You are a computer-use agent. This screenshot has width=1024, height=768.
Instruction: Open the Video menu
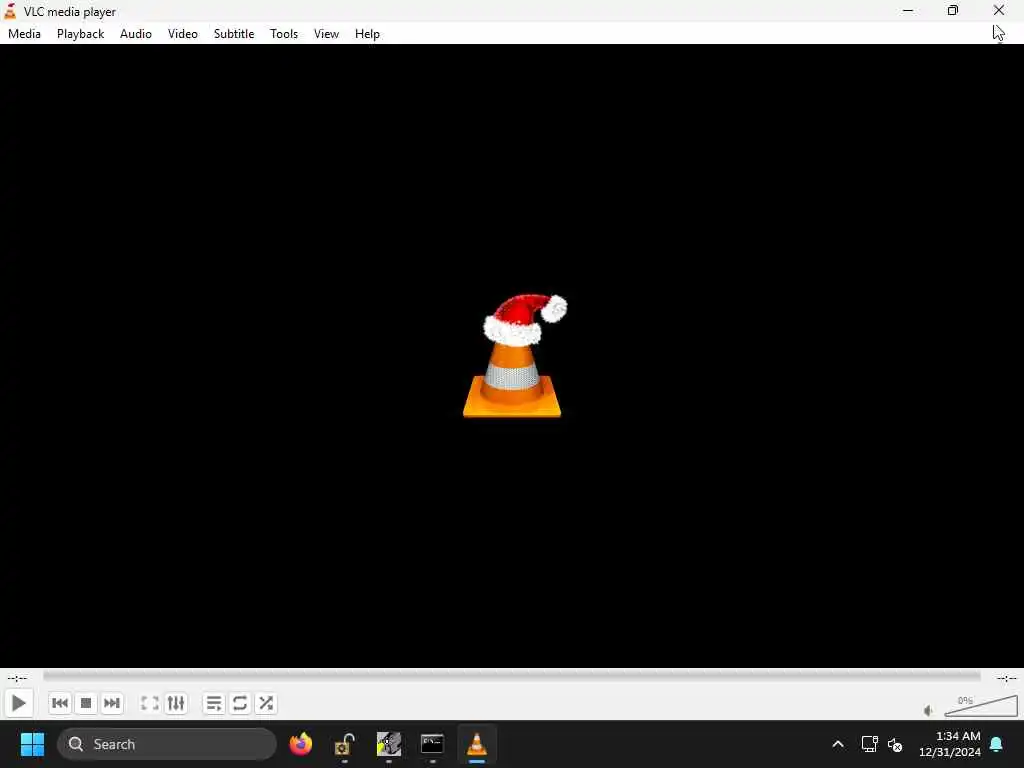tap(183, 34)
